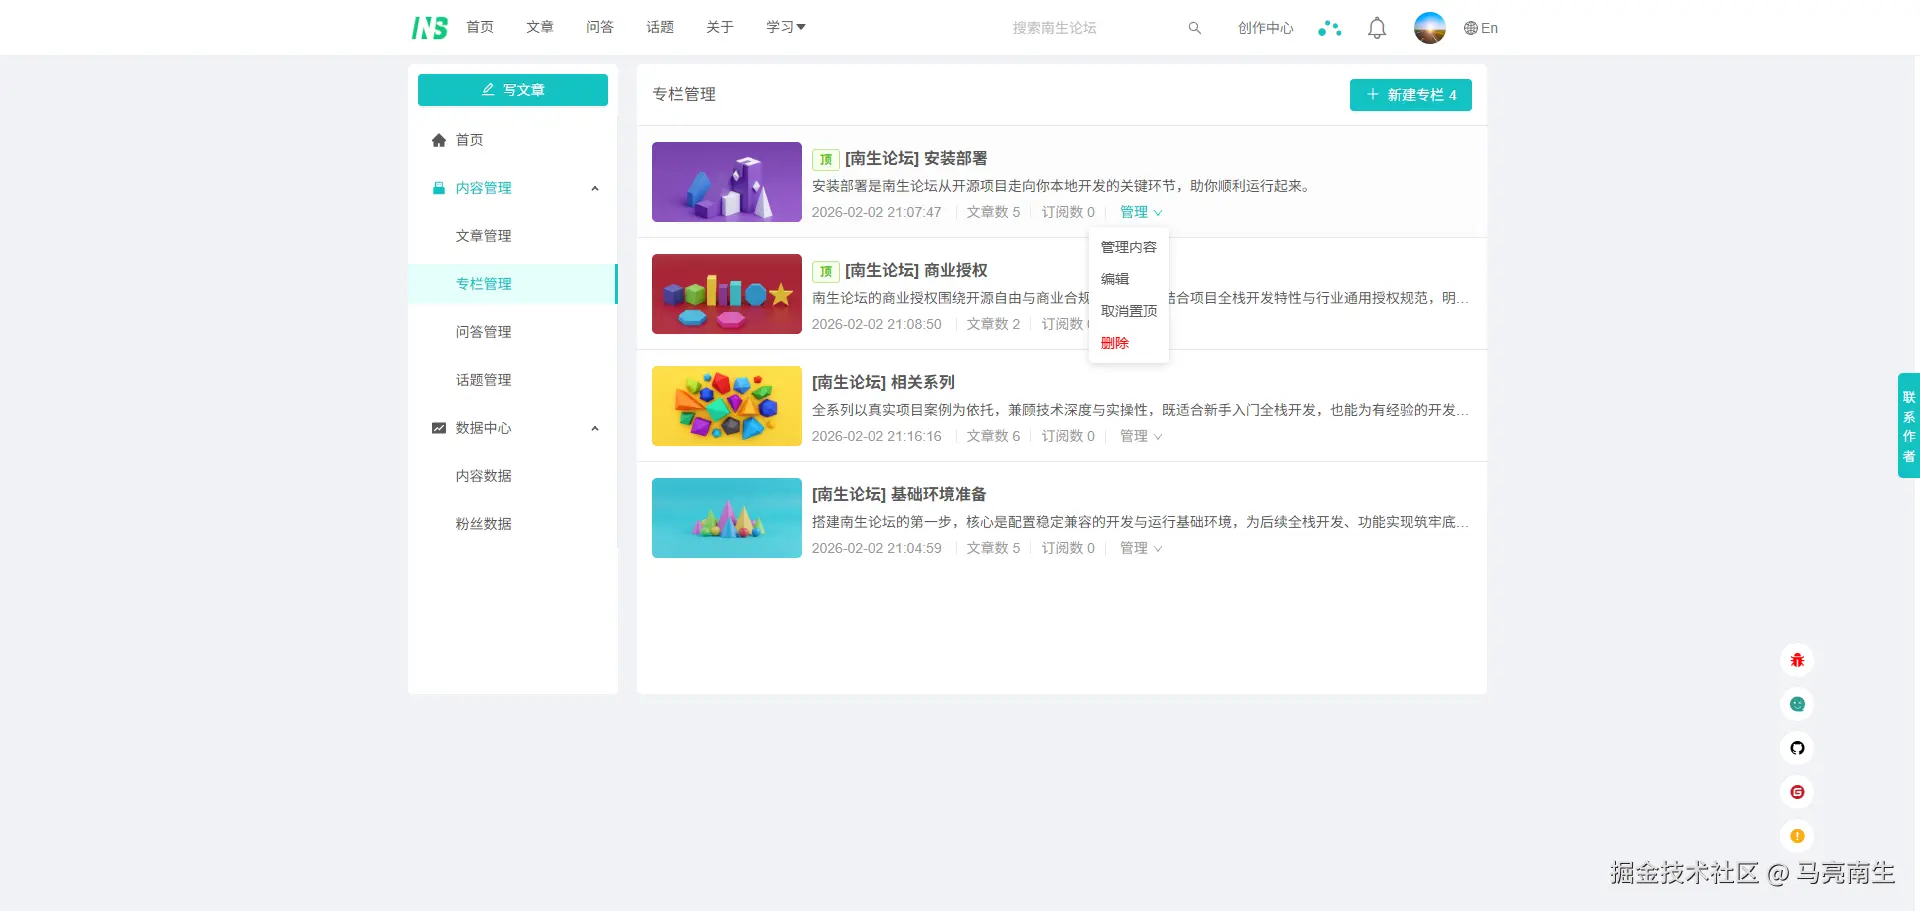Click the search magnifier icon
The height and width of the screenshot is (911, 1920).
tap(1194, 28)
